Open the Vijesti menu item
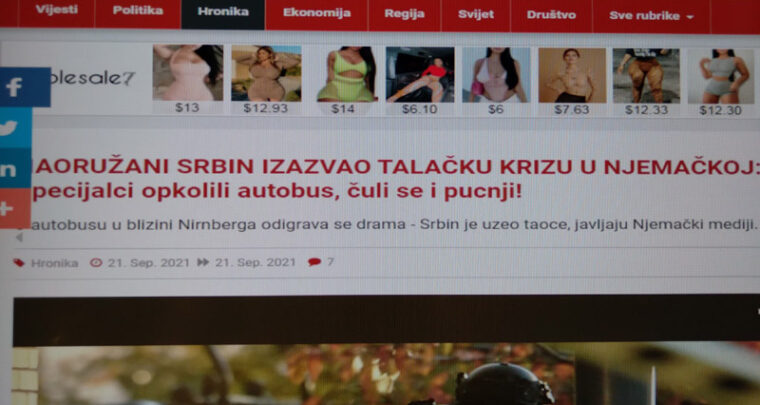The width and height of the screenshot is (760, 405). point(57,11)
